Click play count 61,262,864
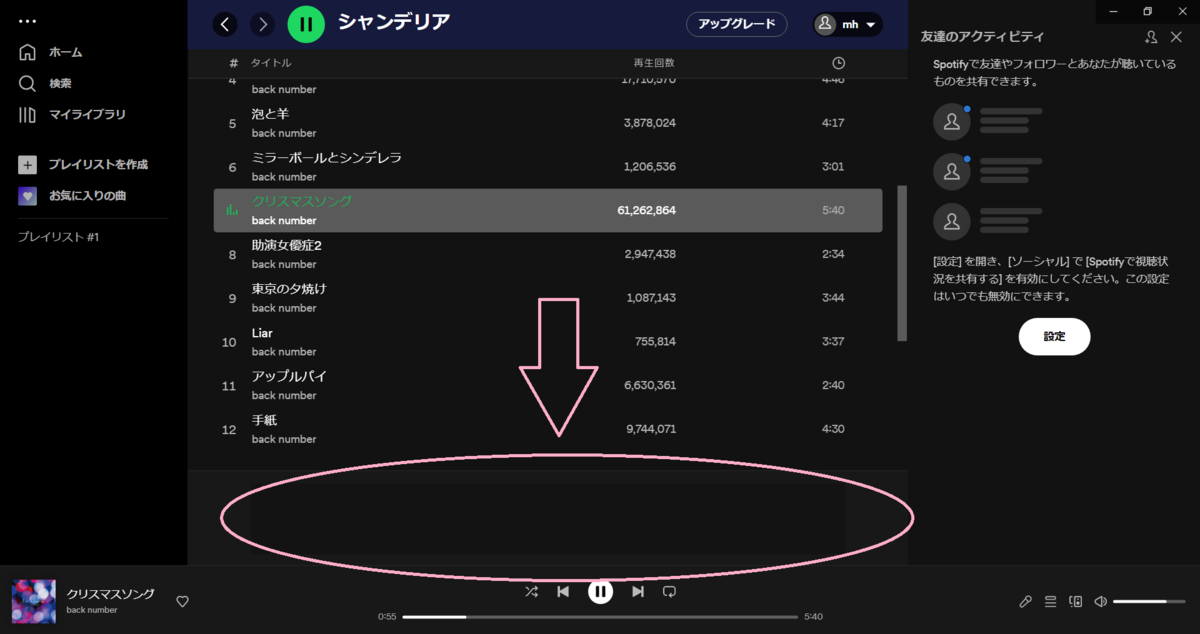Screen dimensions: 1200x634 647,211
